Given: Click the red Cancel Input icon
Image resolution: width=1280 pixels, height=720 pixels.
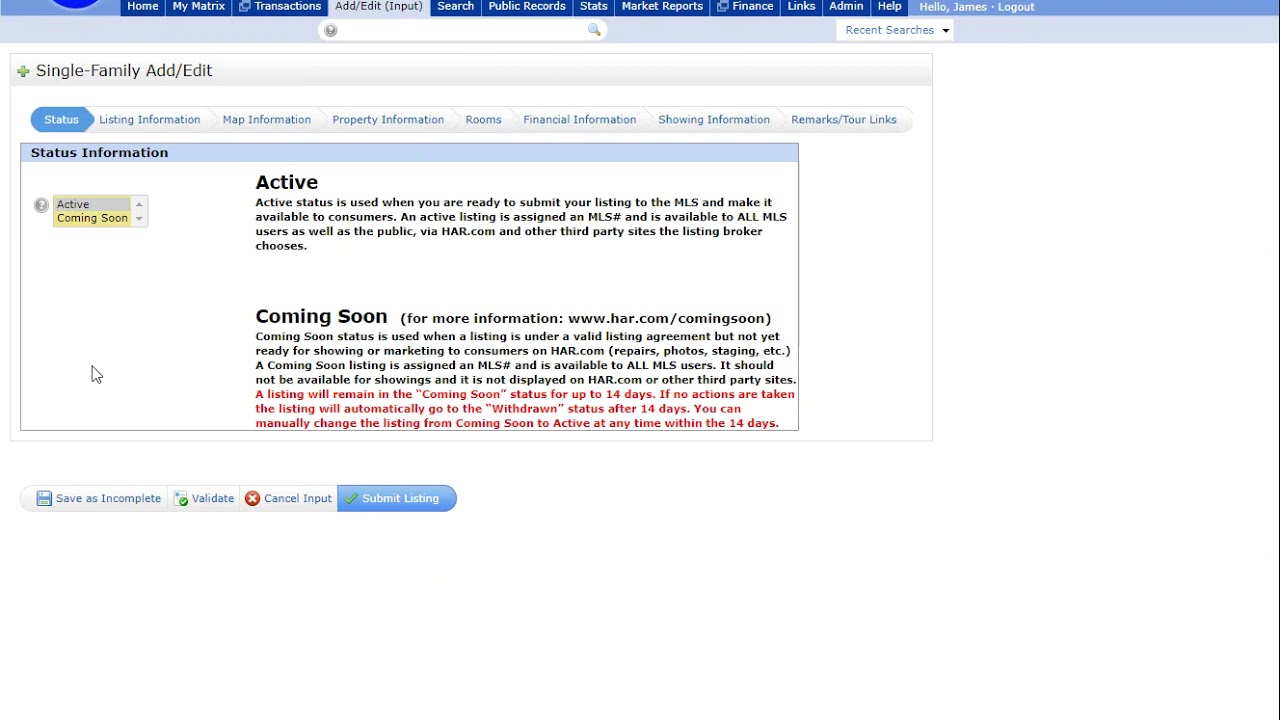Looking at the screenshot, I should [252, 498].
